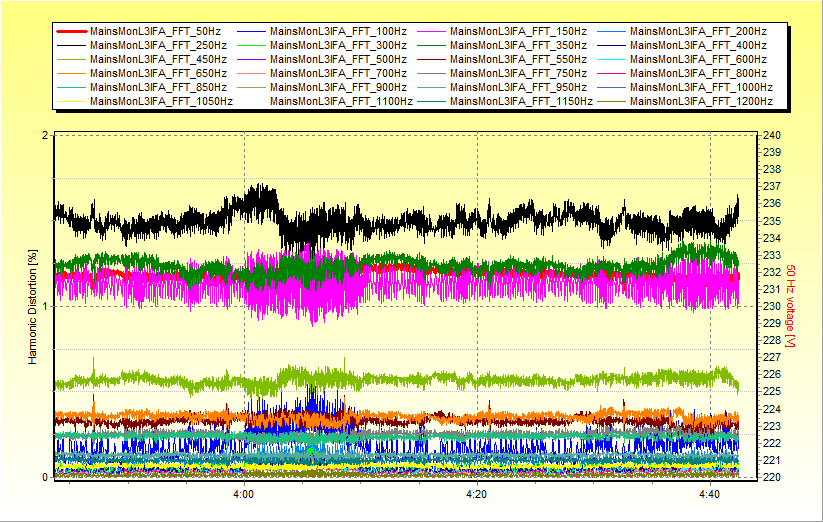Click the 2 tick on distortion axis
Image resolution: width=823 pixels, height=522 pixels.
(45, 136)
